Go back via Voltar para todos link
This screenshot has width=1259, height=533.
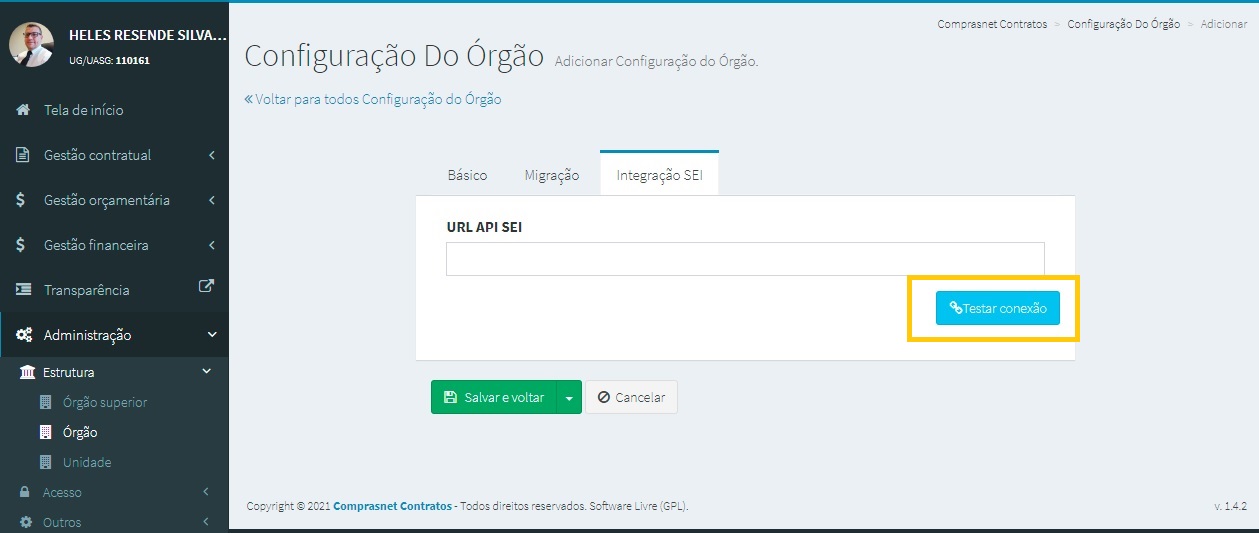[373, 99]
